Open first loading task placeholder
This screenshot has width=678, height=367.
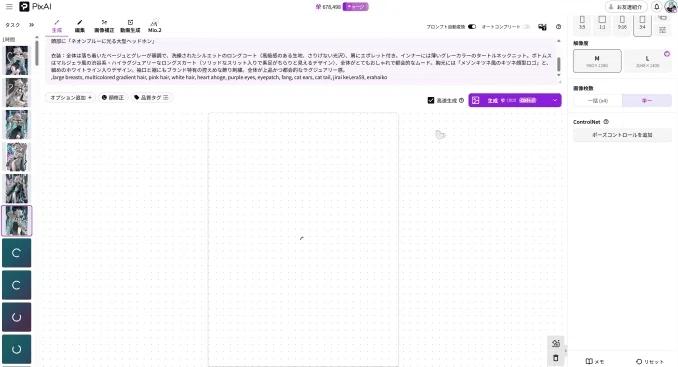click(x=16, y=253)
